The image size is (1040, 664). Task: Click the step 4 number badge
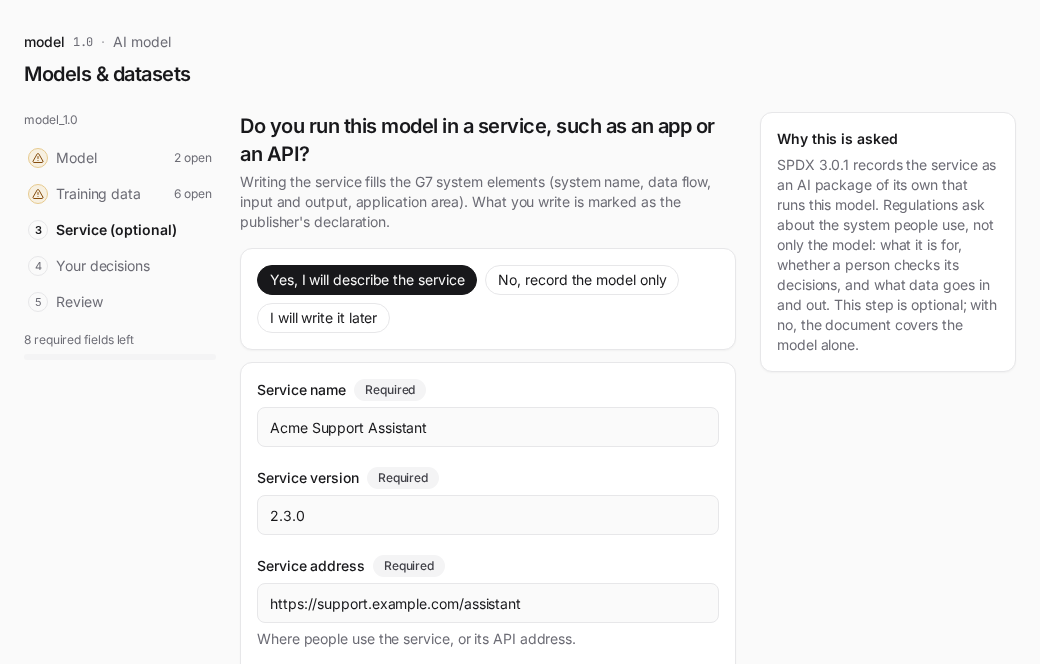pyautogui.click(x=38, y=266)
